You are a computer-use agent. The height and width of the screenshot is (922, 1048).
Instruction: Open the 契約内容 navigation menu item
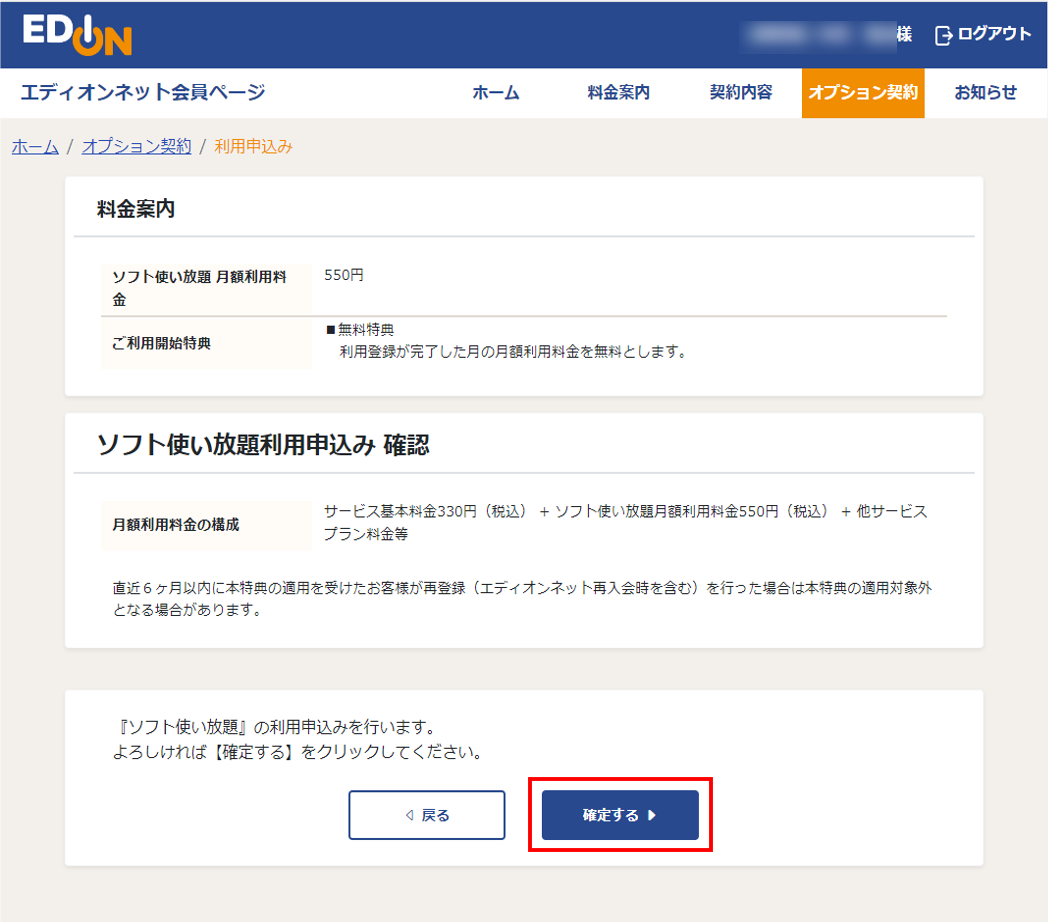click(x=739, y=92)
